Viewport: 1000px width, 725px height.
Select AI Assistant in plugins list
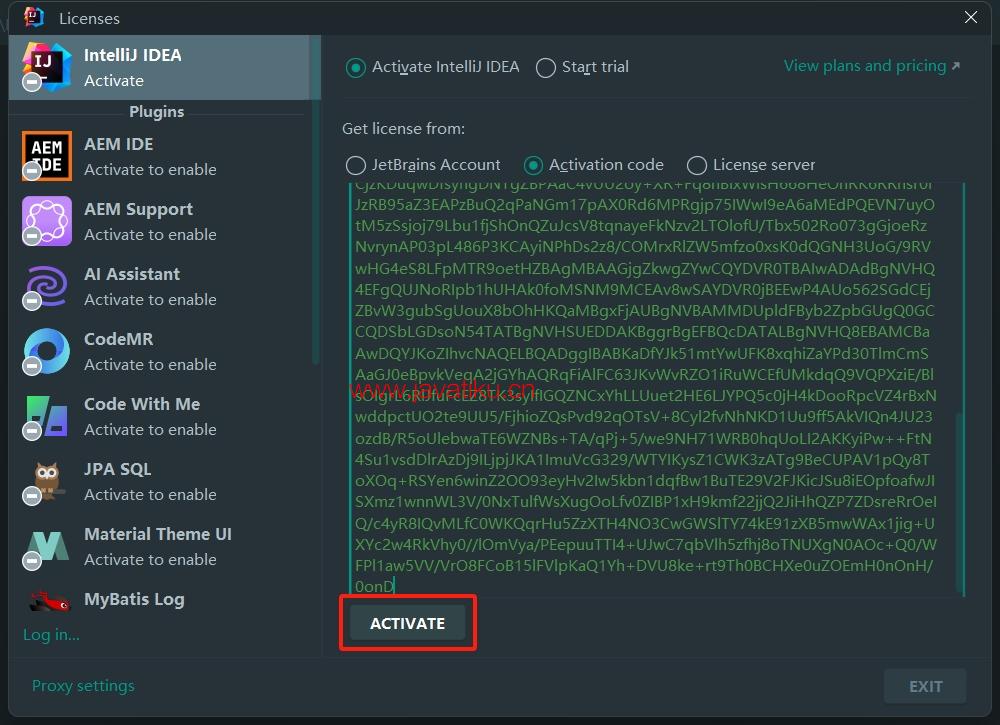[x=160, y=286]
